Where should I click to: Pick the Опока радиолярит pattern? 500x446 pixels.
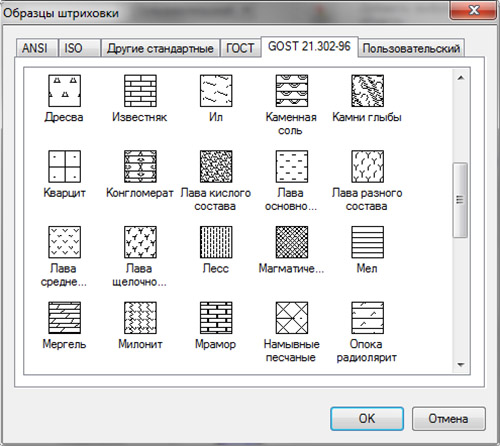[367, 318]
